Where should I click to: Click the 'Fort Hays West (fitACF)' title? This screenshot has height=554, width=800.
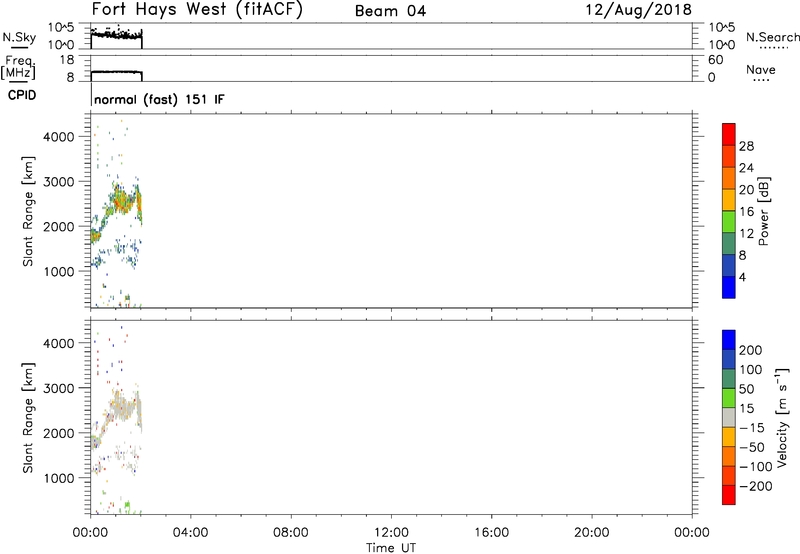[x=197, y=9]
